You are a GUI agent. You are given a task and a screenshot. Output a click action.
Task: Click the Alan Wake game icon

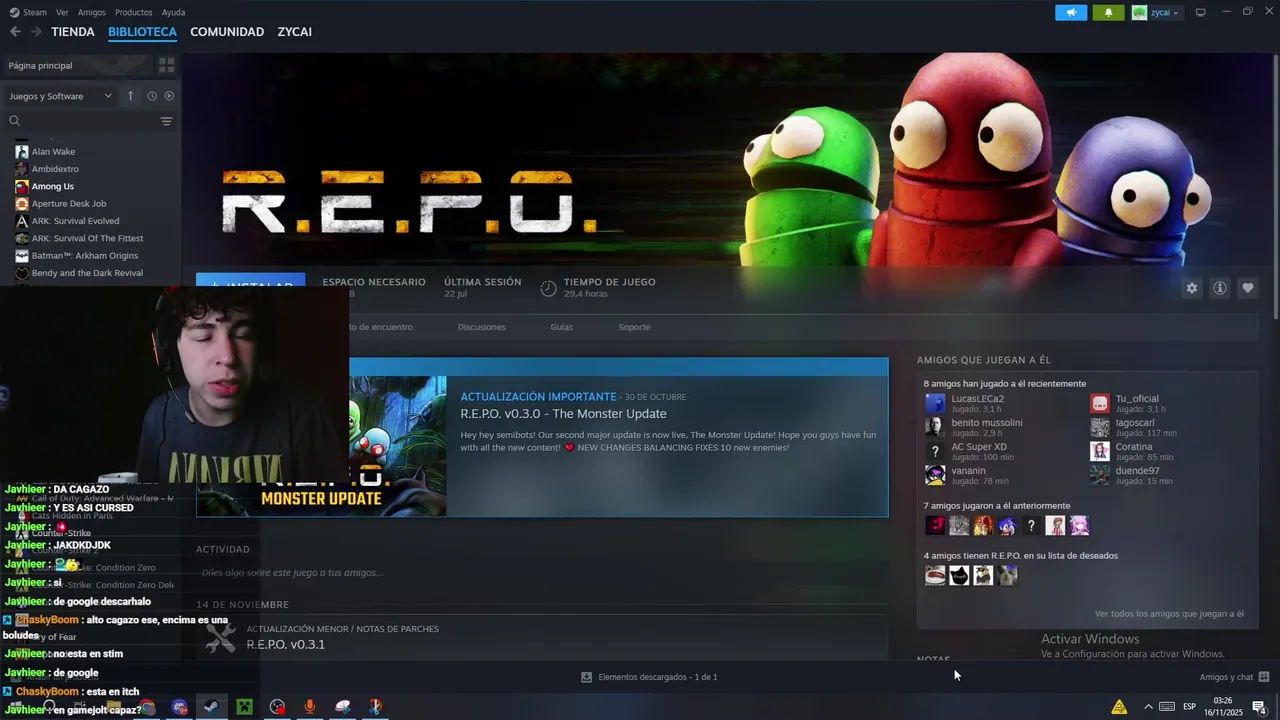pyautogui.click(x=22, y=152)
